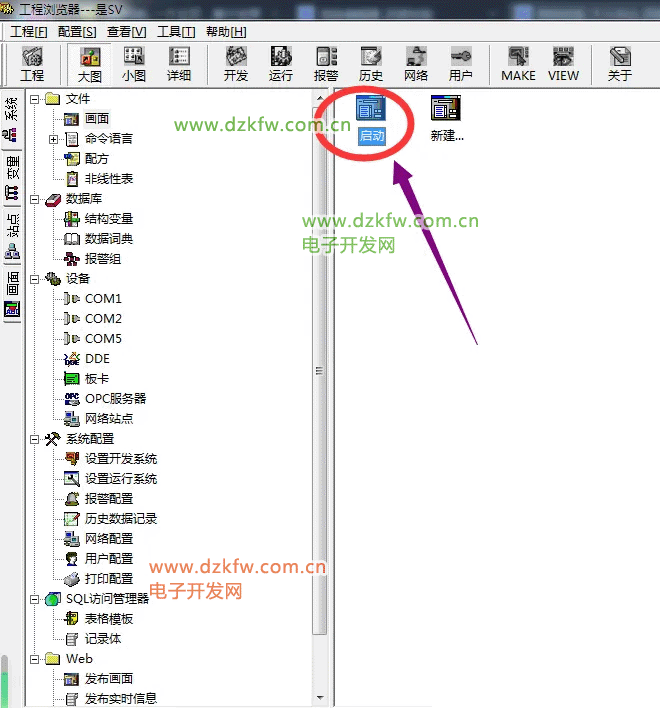Collapse the 数据库 tree branch
Viewport: 660px width, 708px height.
(34, 199)
